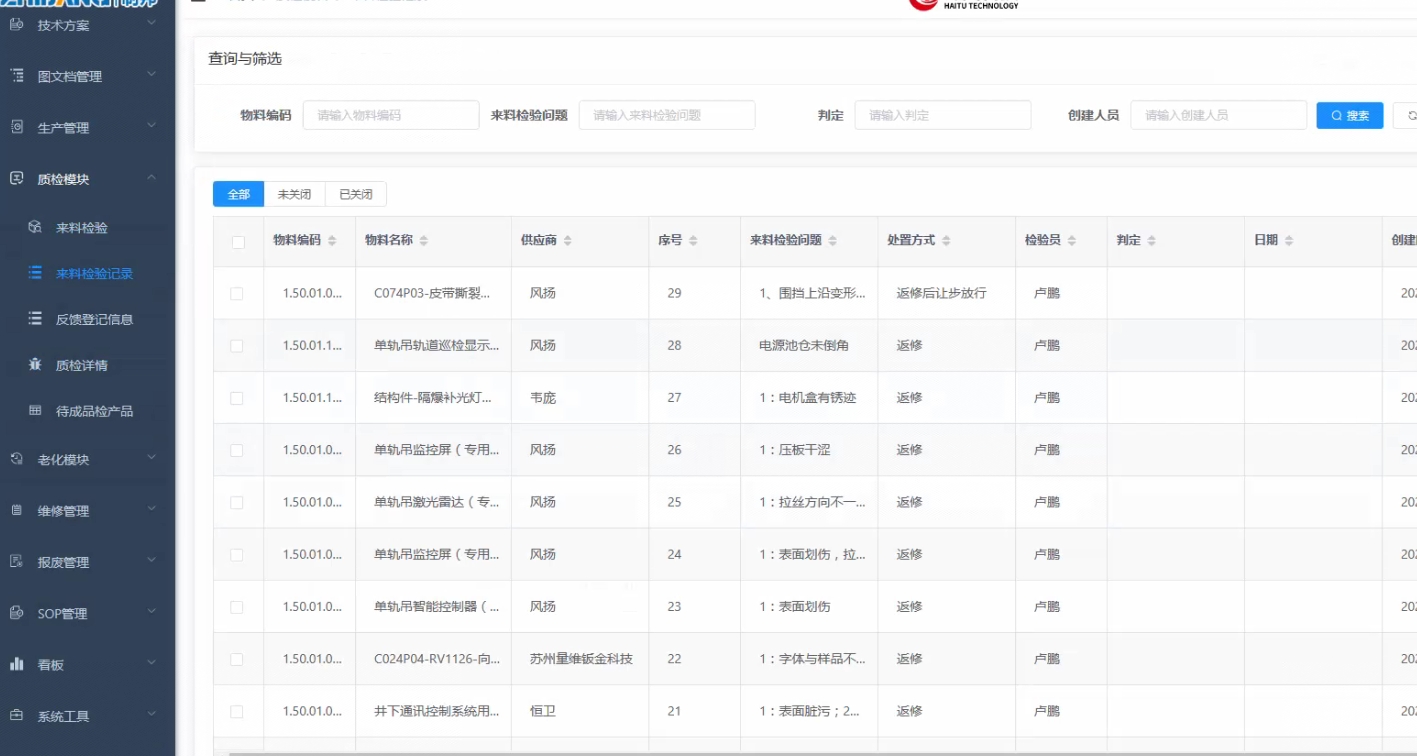Tick the select-all checkbox in table header

238,242
